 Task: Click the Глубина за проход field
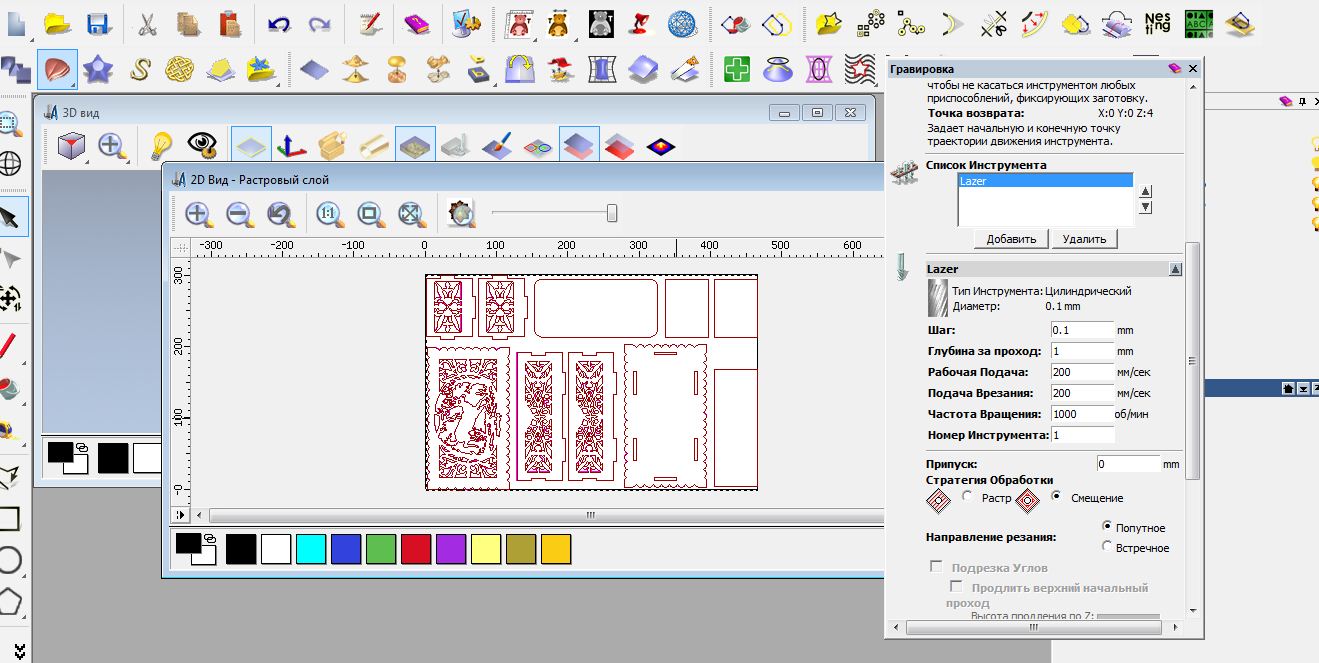tap(1082, 351)
